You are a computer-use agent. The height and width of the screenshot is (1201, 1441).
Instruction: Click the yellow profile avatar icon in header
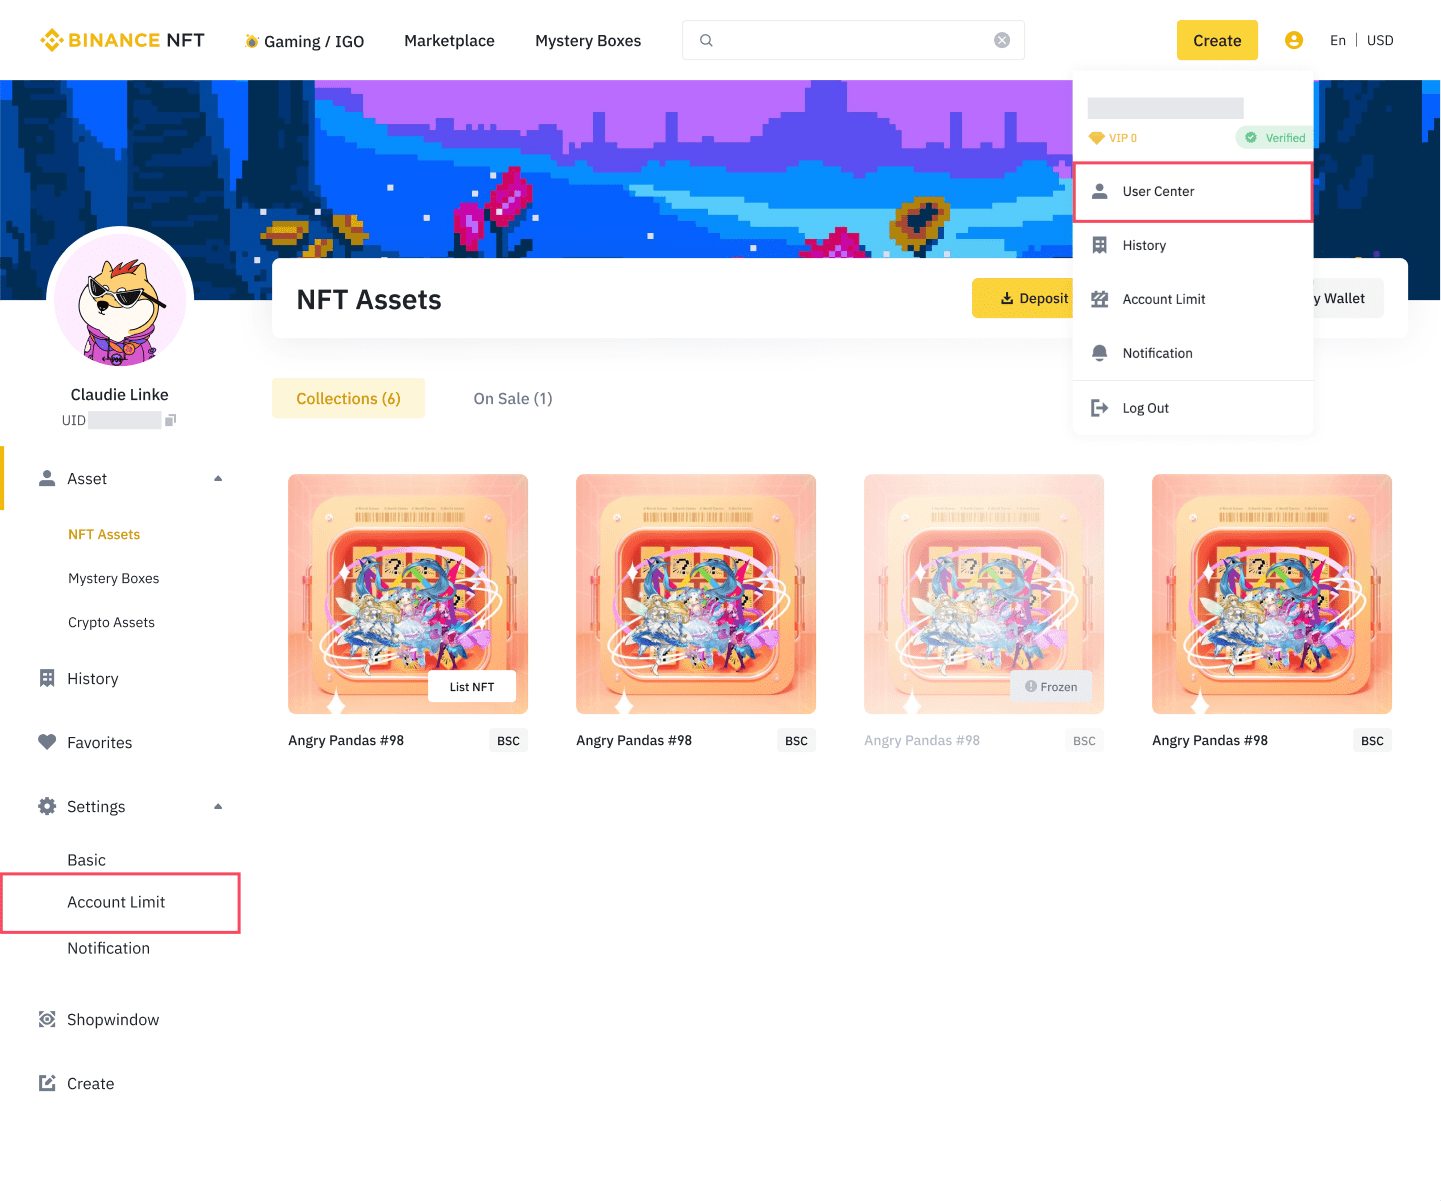pos(1293,40)
